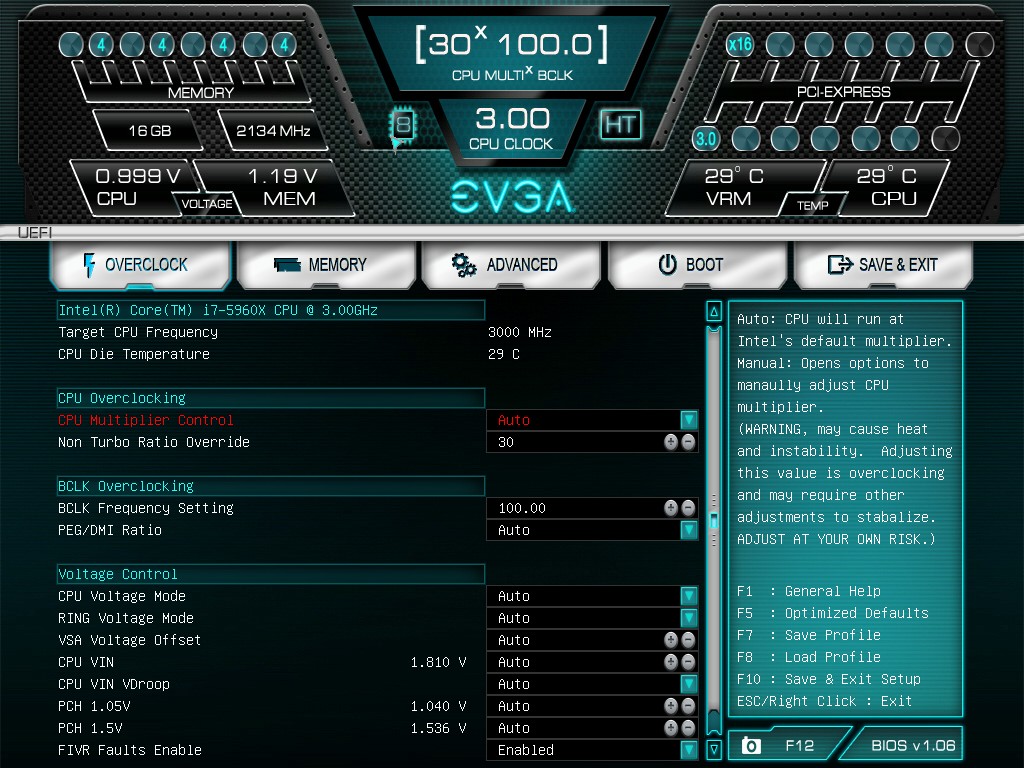Click the plus icon for Non Turbo Ratio Override
Screen dimensions: 1024x768
click(x=670, y=442)
